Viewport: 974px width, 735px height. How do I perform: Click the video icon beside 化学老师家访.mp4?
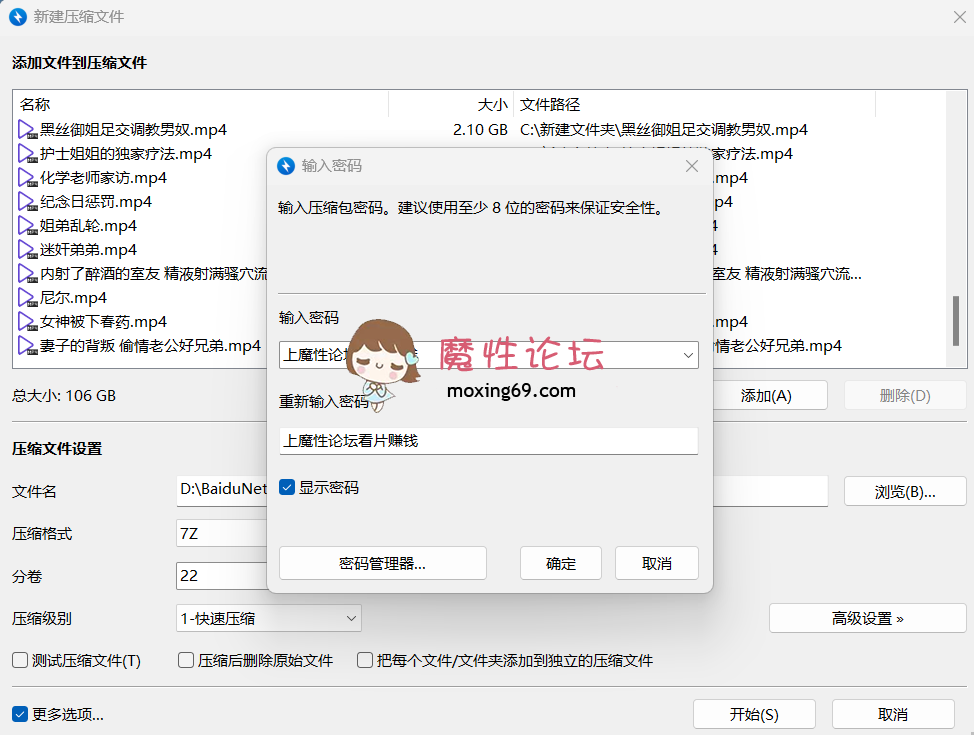click(x=27, y=177)
